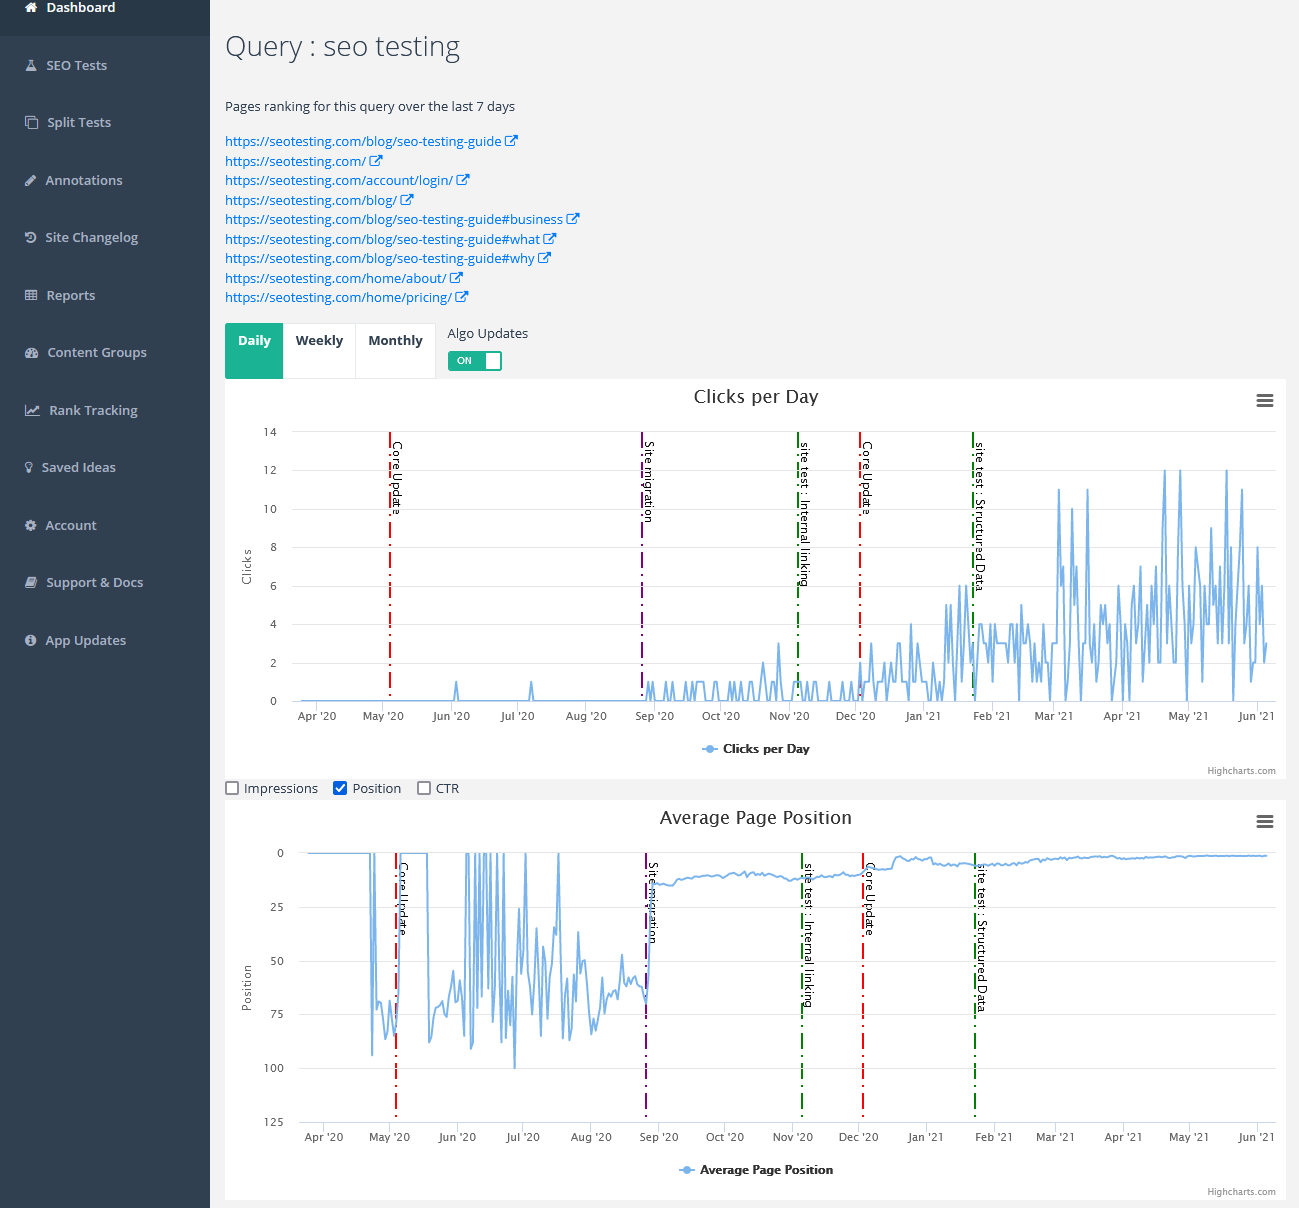Click the Saved Ideas lightbulb icon
This screenshot has height=1208, width=1299.
point(29,467)
